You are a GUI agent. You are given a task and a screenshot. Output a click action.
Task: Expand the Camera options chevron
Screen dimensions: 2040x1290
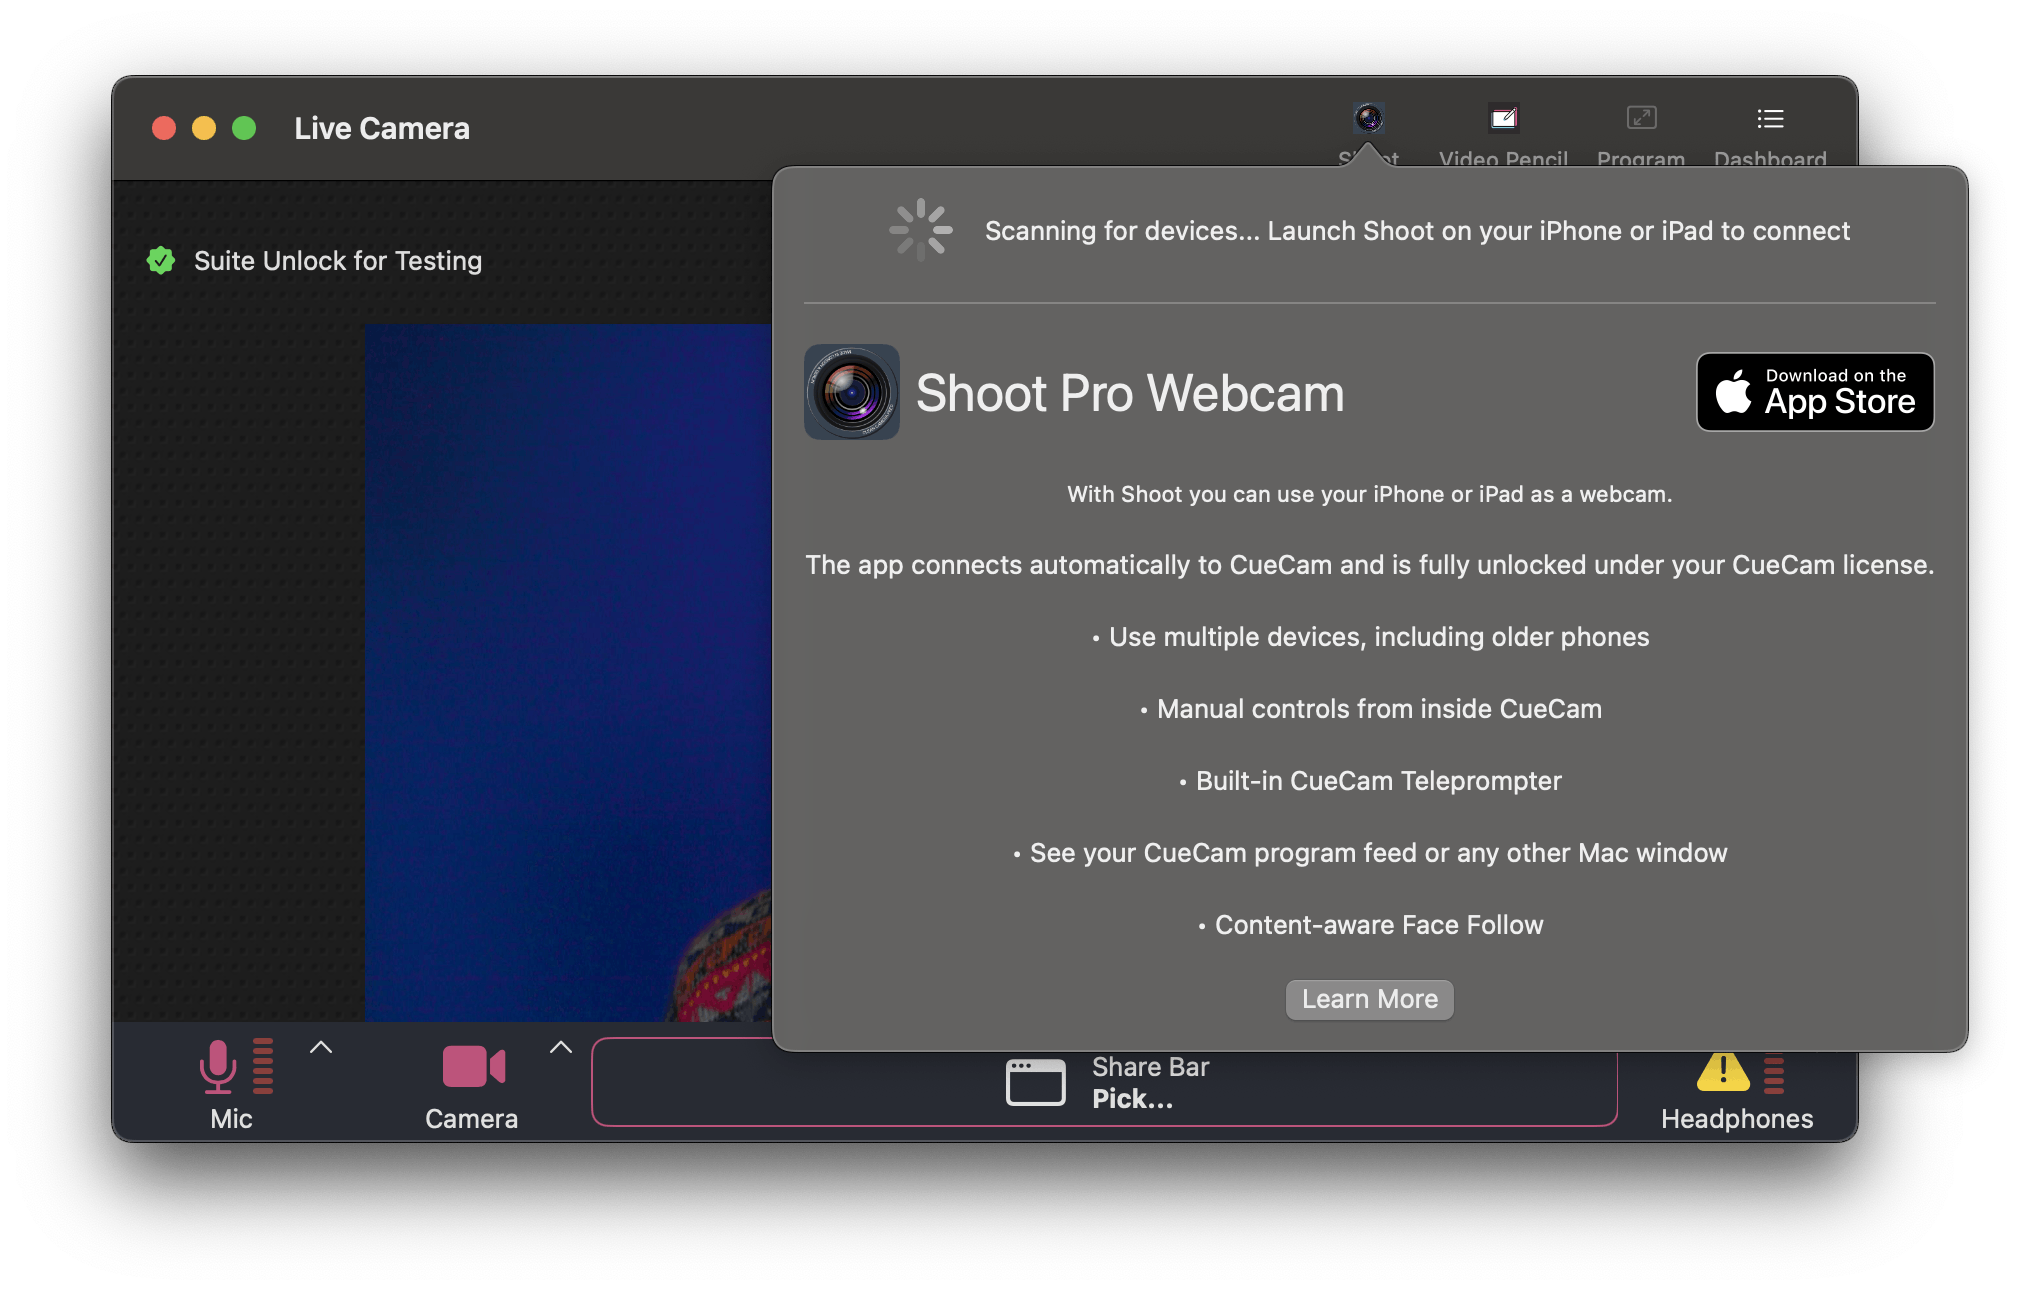pos(561,1047)
